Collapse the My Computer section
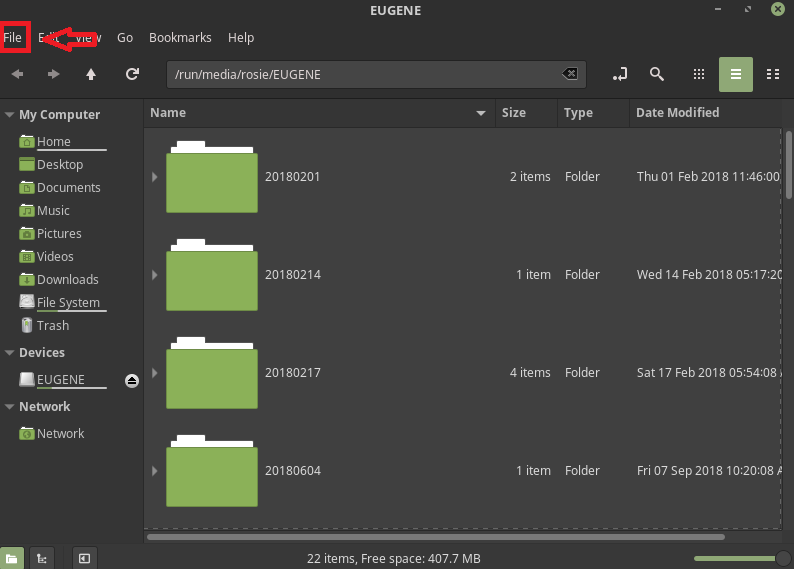Image resolution: width=794 pixels, height=569 pixels. [x=9, y=115]
